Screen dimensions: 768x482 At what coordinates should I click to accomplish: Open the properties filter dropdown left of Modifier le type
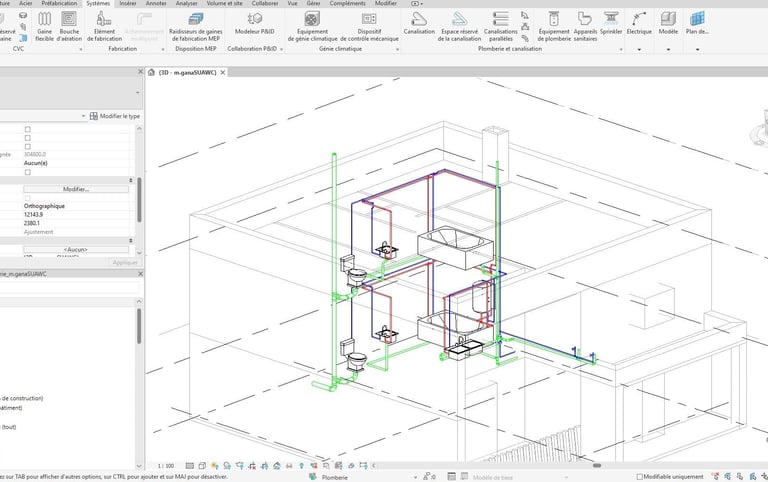coord(83,116)
